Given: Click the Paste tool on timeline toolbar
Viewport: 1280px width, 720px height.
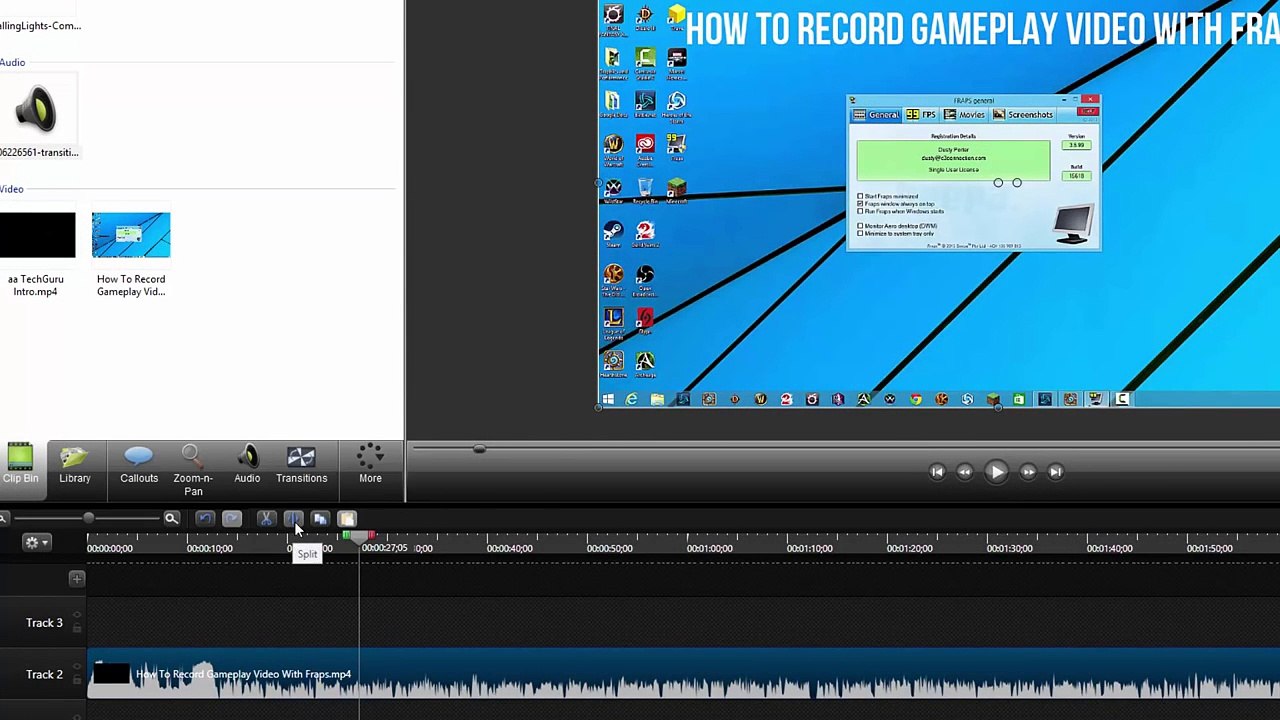Looking at the screenshot, I should 347,519.
